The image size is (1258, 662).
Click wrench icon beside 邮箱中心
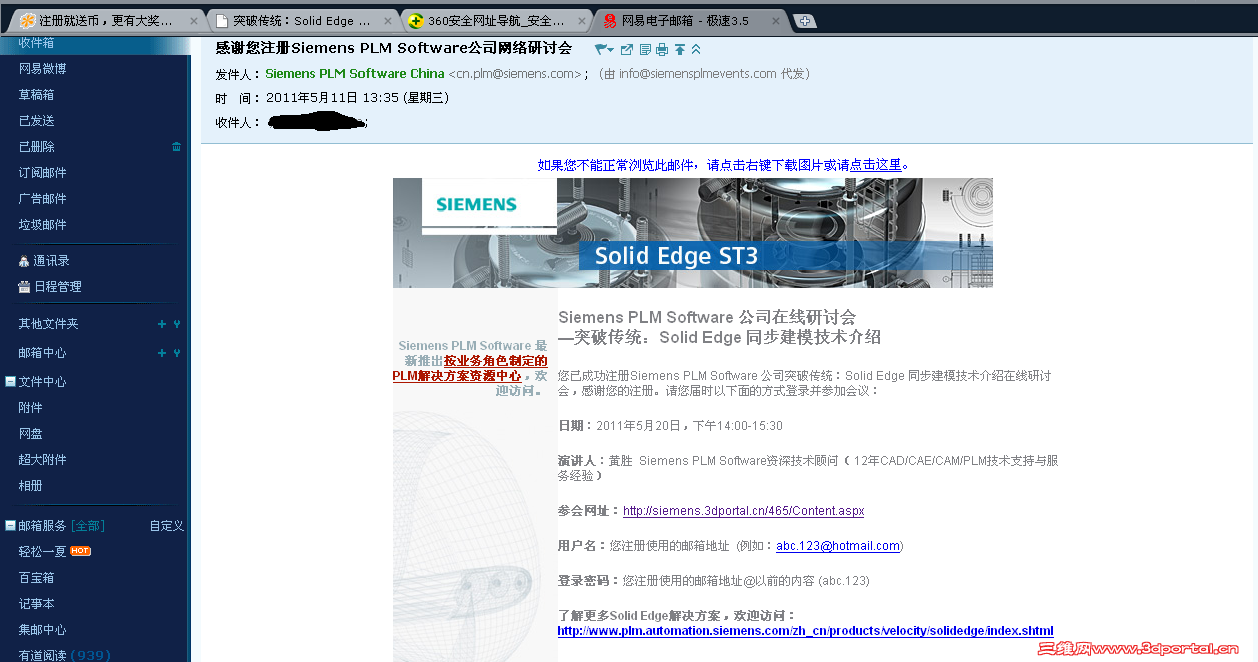pyautogui.click(x=177, y=353)
